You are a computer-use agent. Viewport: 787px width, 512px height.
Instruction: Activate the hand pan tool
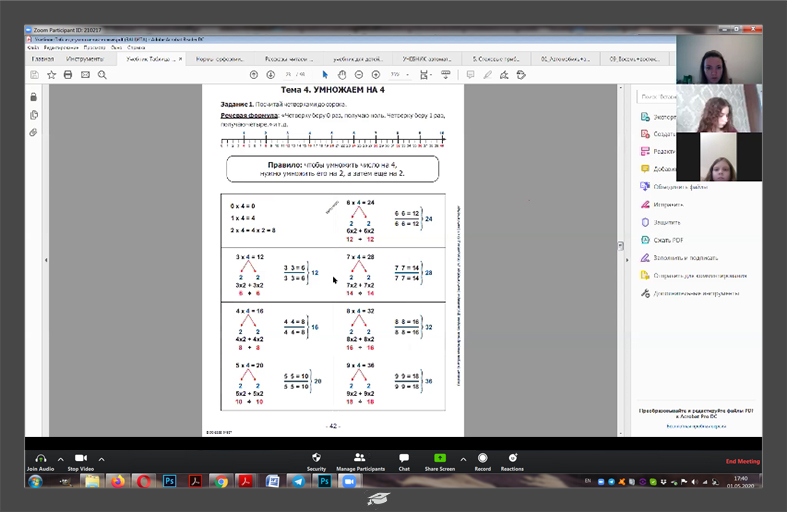tap(342, 75)
